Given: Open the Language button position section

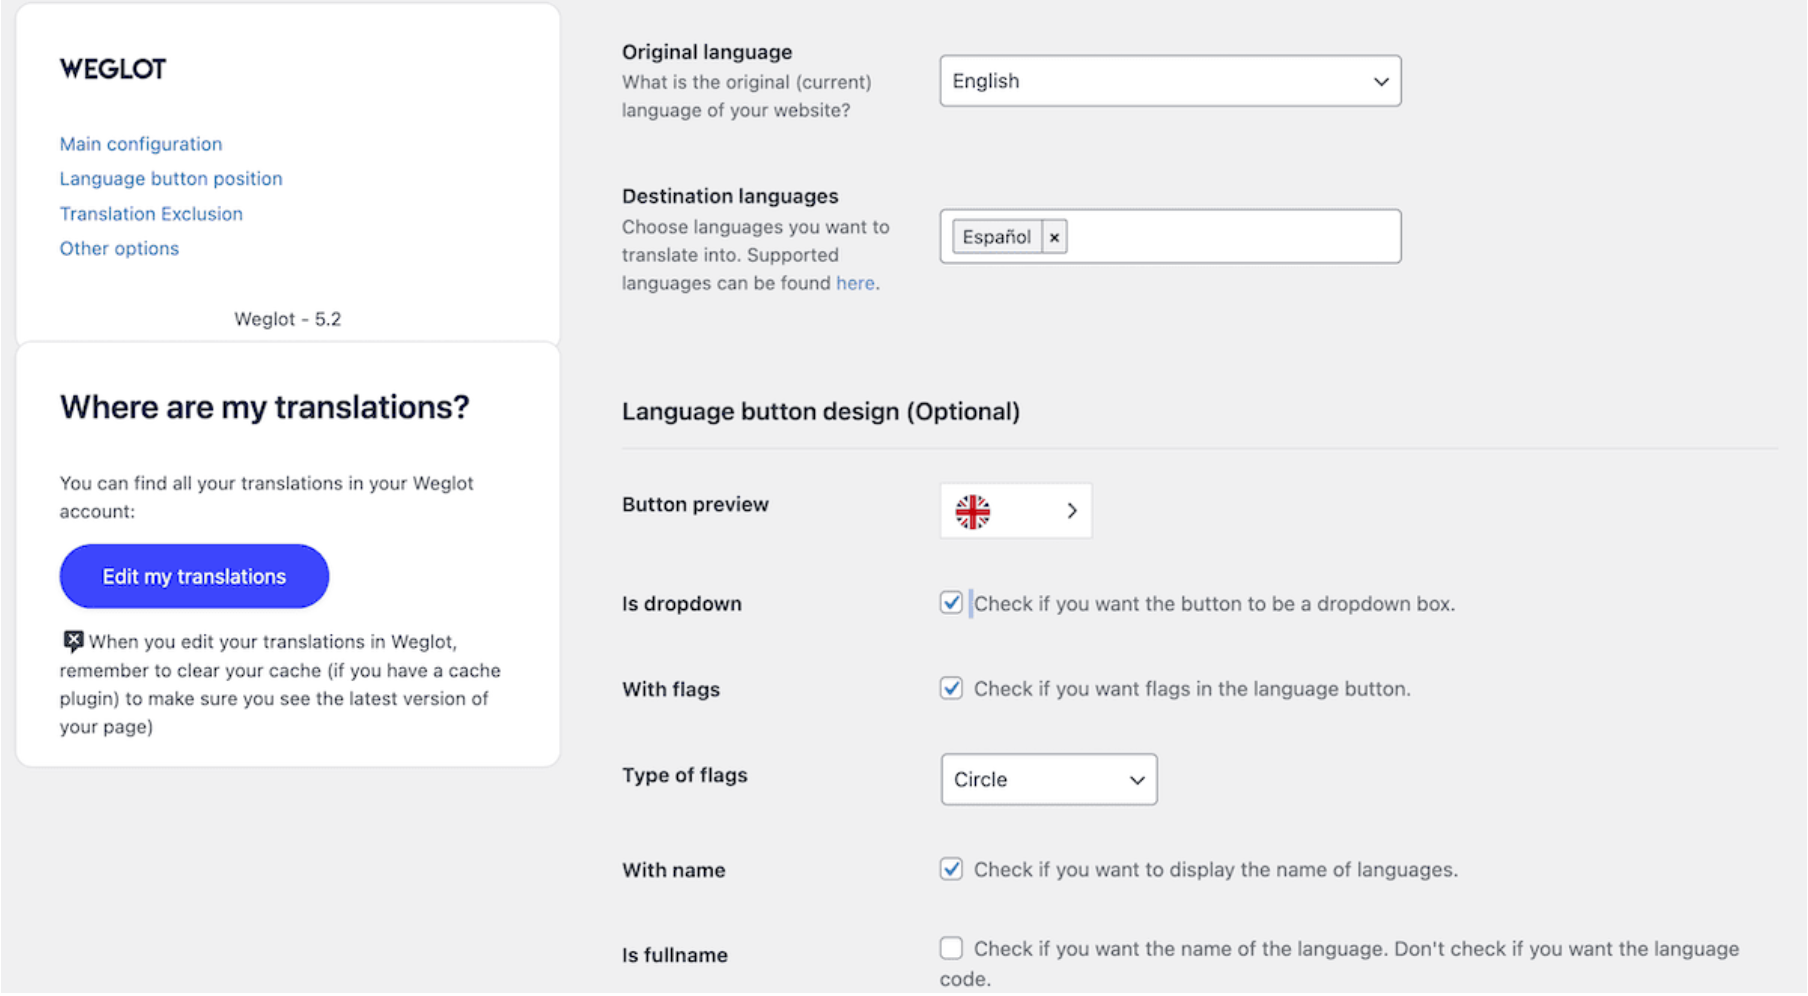Looking at the screenshot, I should (170, 178).
